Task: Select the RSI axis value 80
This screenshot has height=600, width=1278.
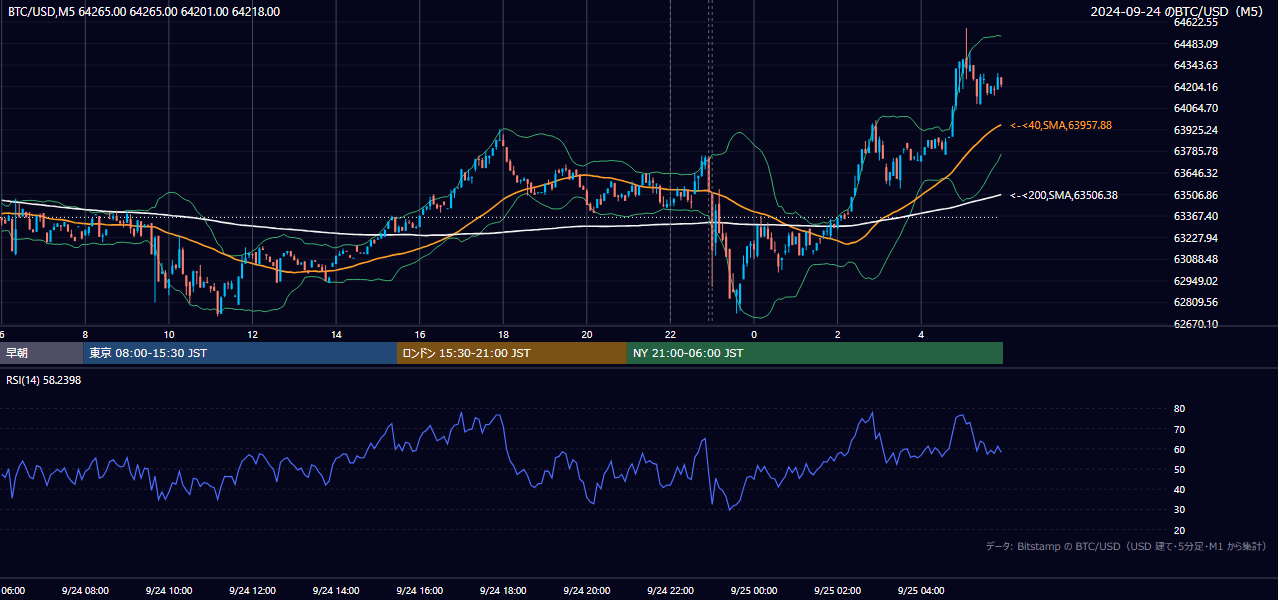Action: (x=1179, y=409)
